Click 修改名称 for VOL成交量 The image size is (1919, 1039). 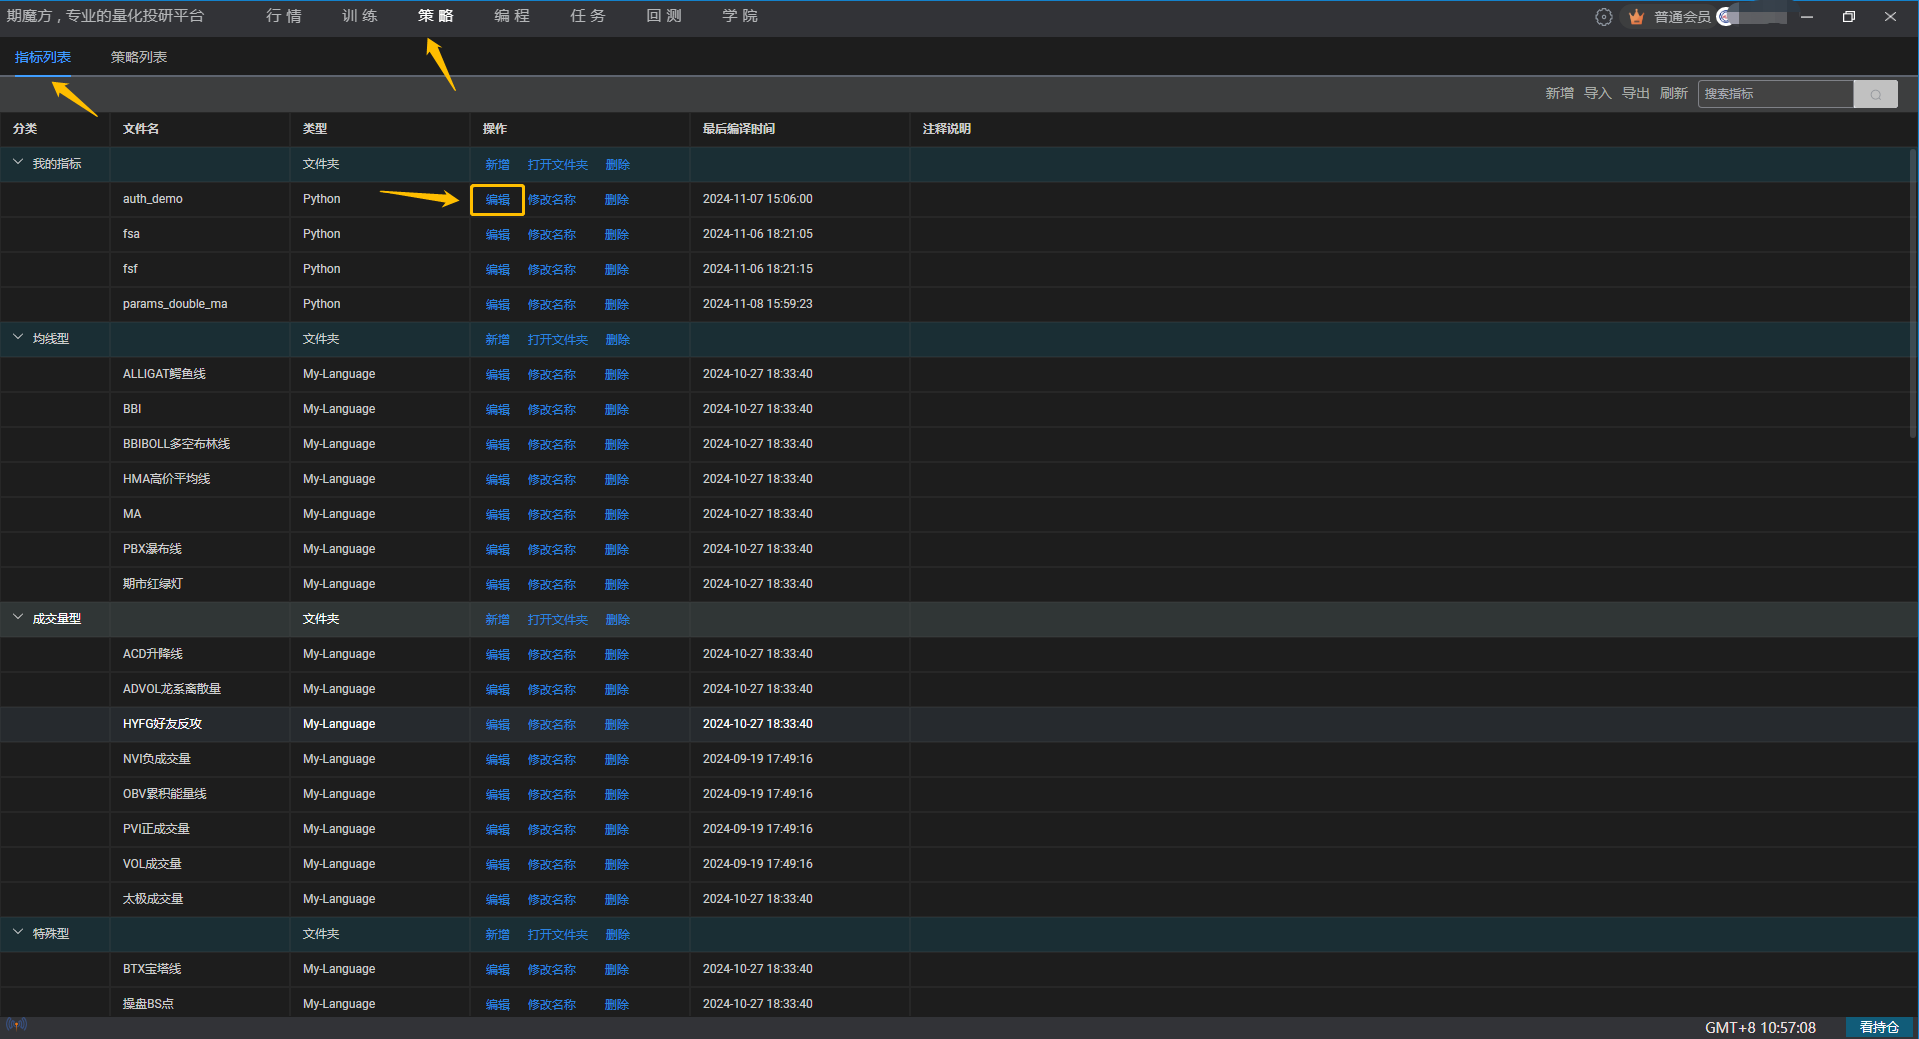[552, 865]
